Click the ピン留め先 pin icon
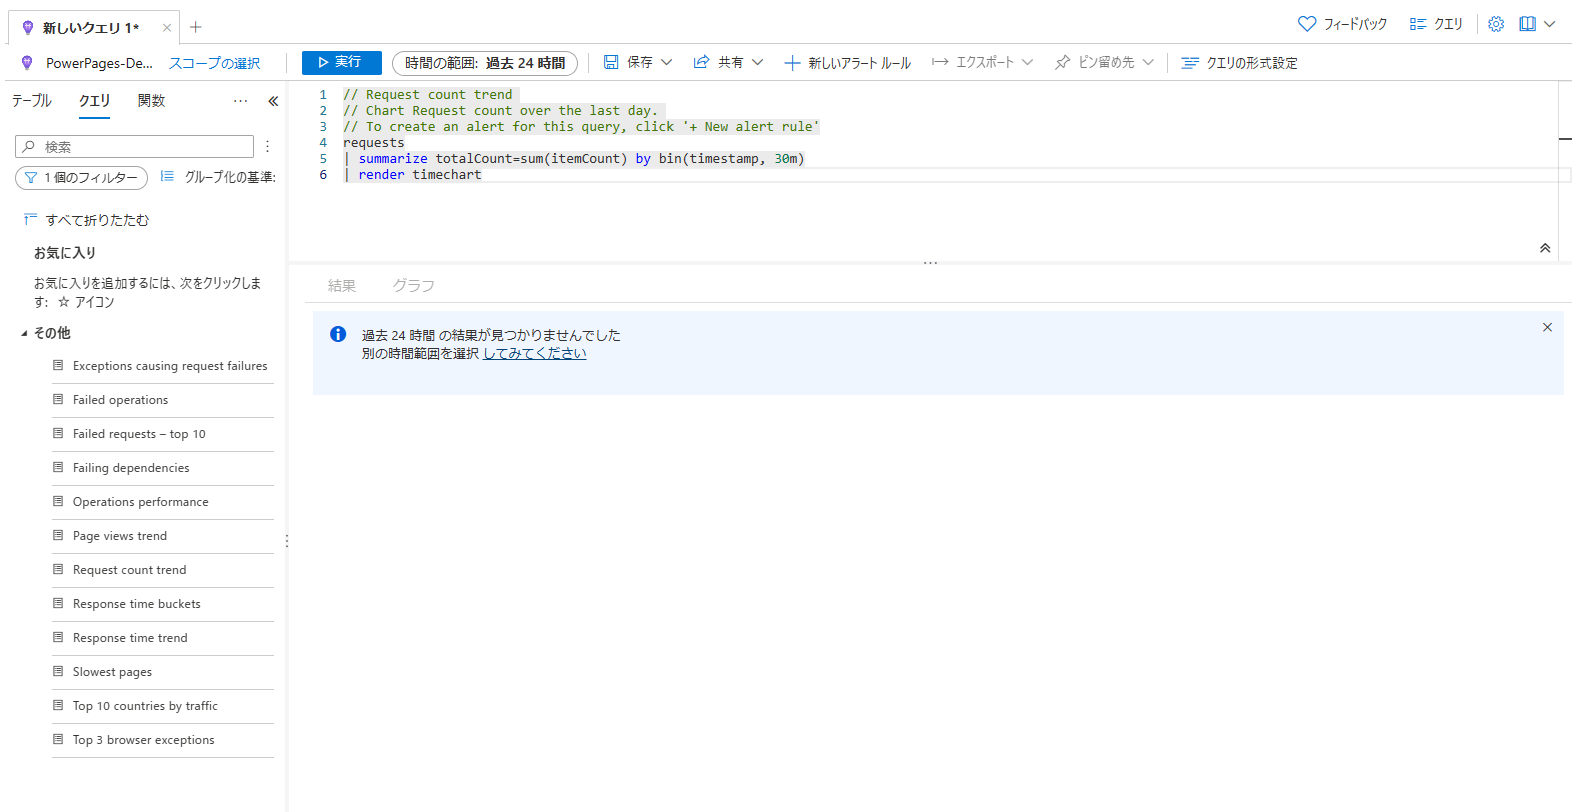This screenshot has width=1576, height=812. click(x=1062, y=62)
